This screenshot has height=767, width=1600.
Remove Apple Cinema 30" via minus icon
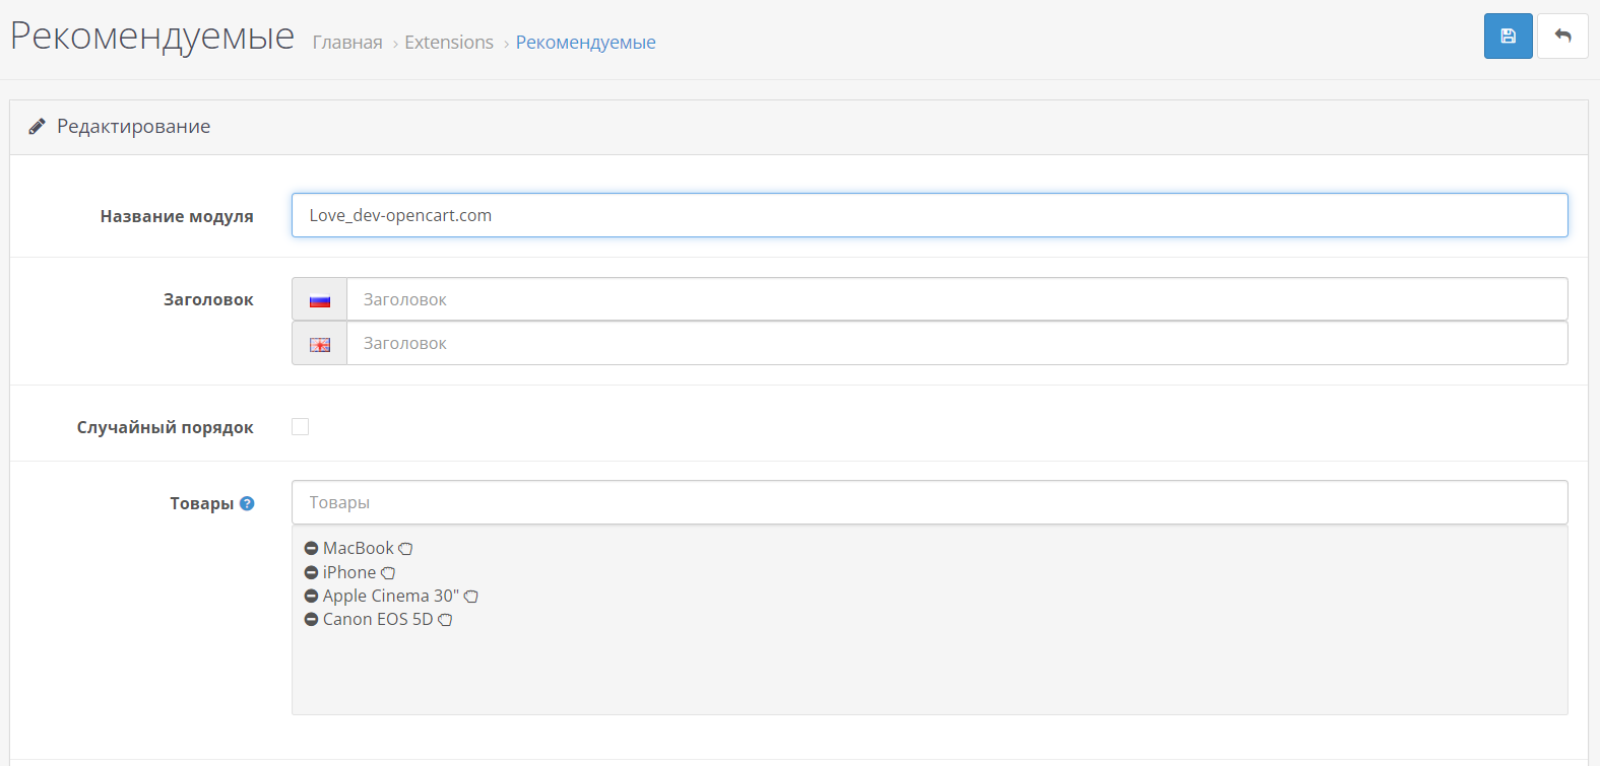pyautogui.click(x=311, y=596)
